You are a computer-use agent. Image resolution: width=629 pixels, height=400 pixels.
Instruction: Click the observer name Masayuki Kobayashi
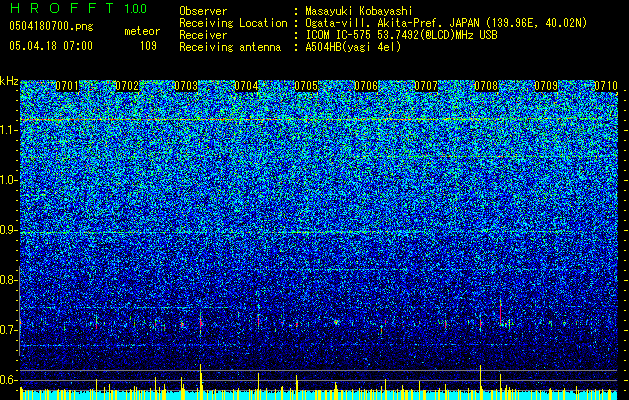[359, 11]
